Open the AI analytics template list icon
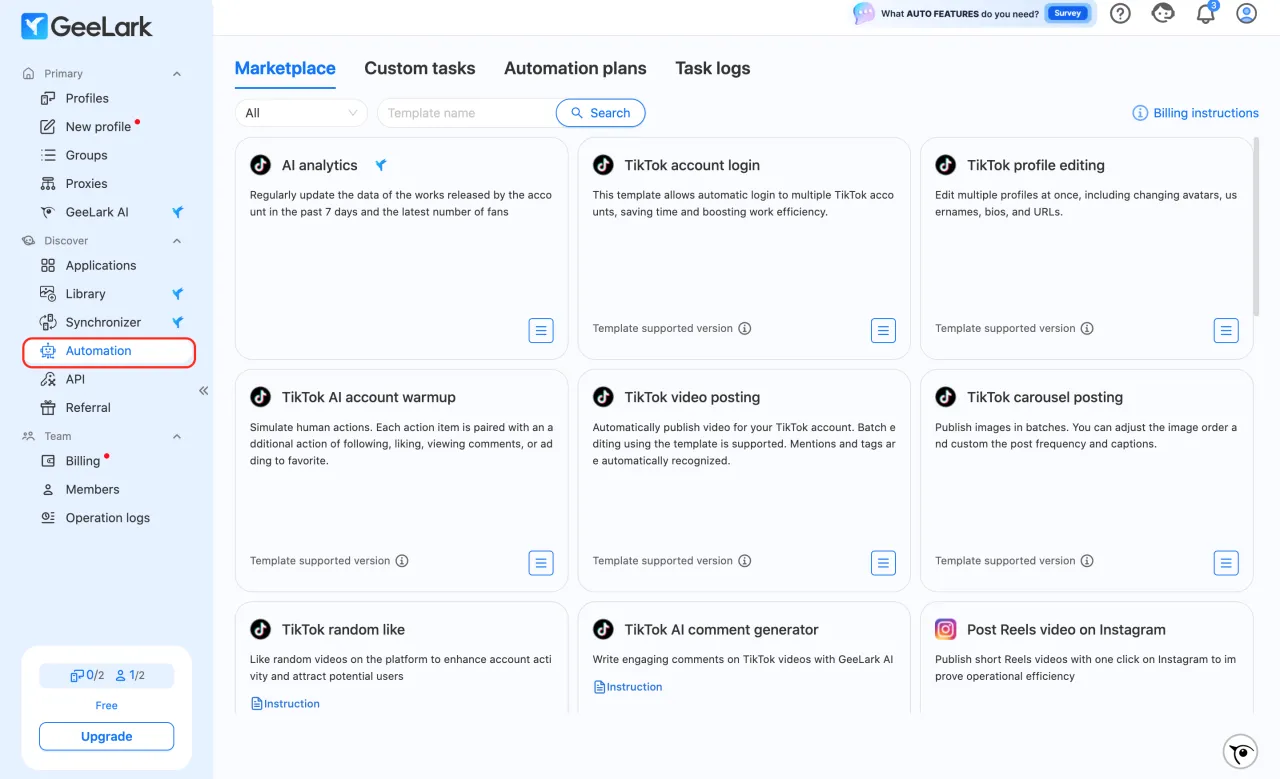1280x779 pixels. coord(541,330)
